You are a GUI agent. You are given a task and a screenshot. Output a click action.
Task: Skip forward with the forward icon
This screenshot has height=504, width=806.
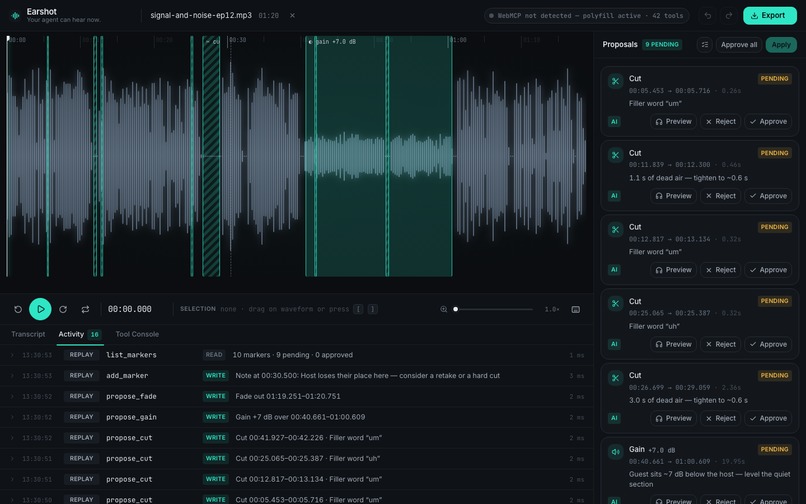[x=63, y=310]
